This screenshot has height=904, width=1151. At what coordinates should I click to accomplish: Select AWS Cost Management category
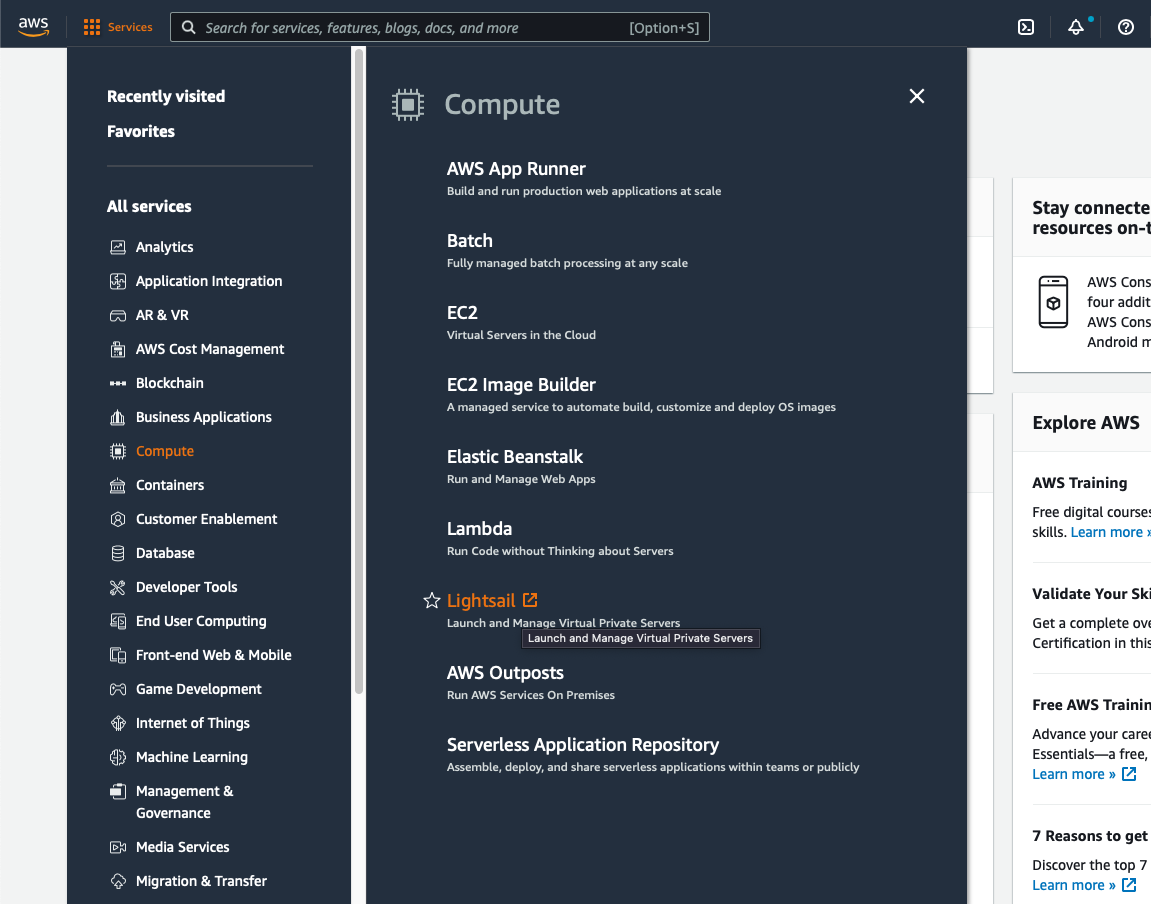pos(210,349)
